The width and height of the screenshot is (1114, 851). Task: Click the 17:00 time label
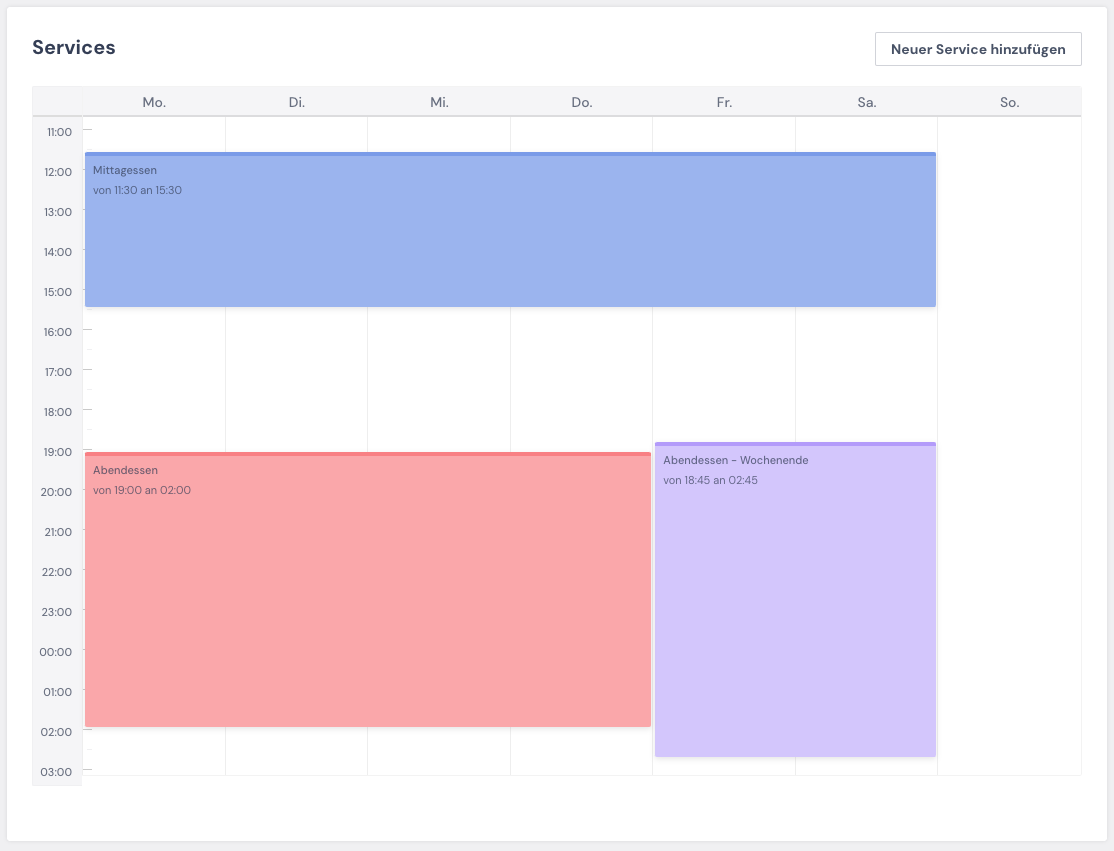(58, 372)
